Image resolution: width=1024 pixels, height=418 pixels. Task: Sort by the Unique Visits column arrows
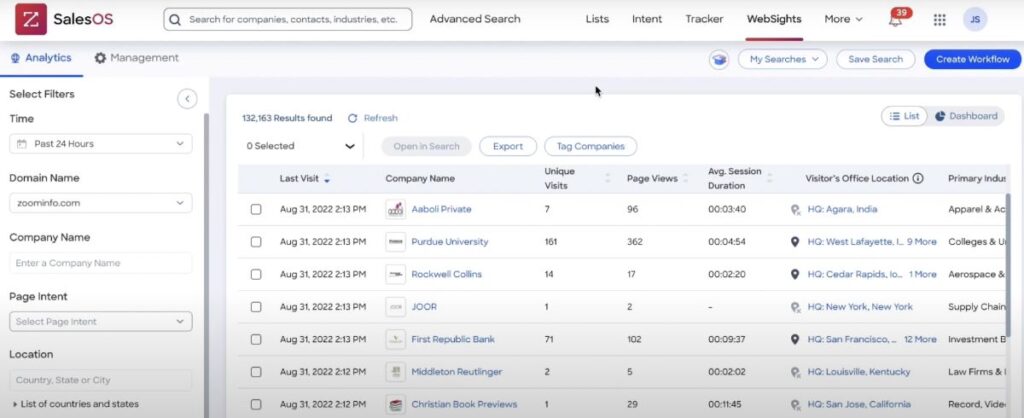coord(608,178)
